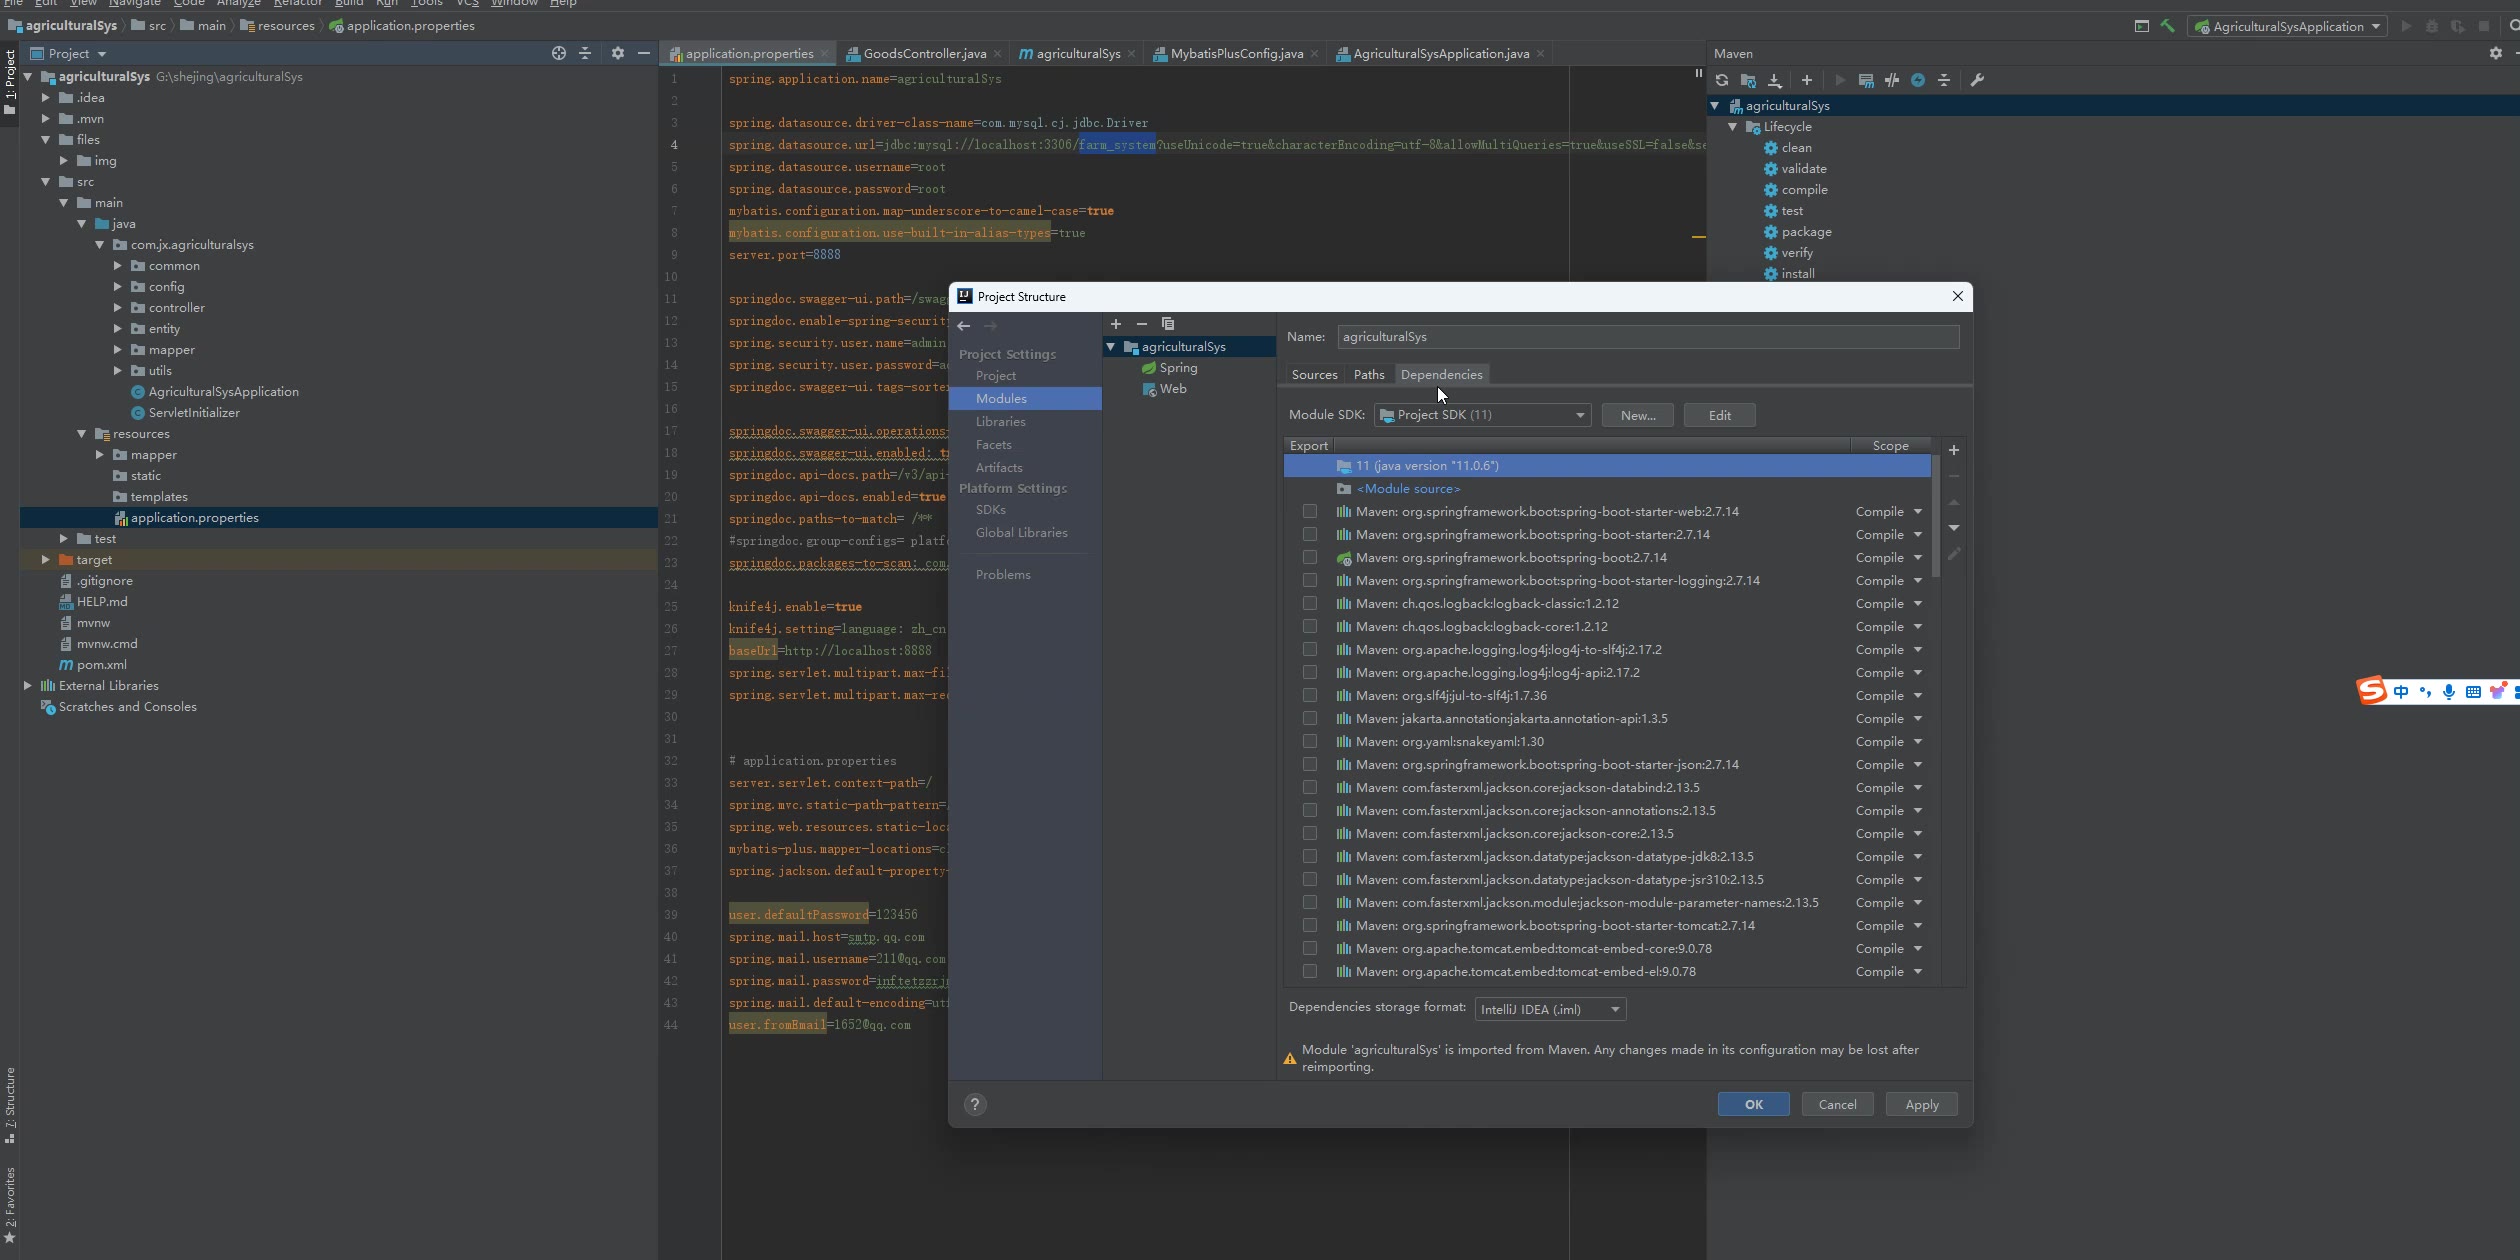Image resolution: width=2520 pixels, height=1260 pixels.
Task: Check export for snakeyaml:1.30 dependency
Action: [1310, 742]
